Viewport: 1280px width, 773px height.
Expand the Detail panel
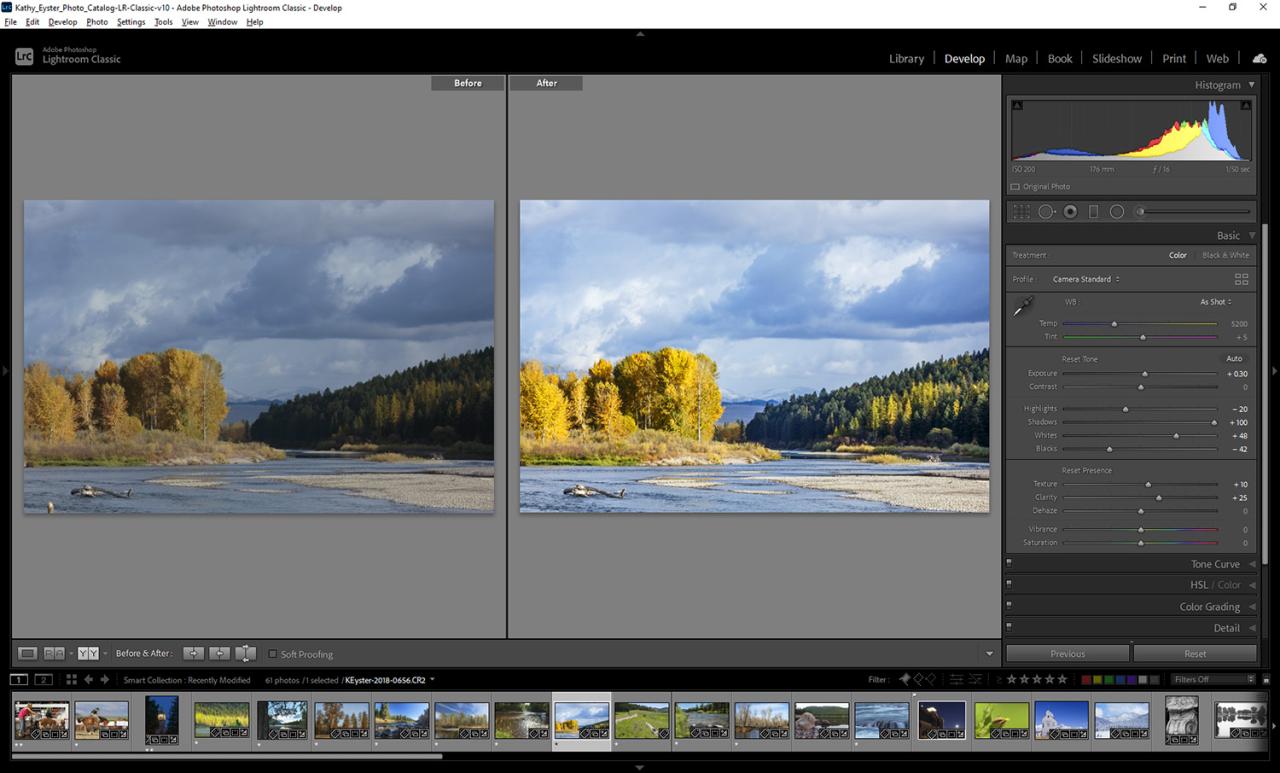click(1251, 628)
